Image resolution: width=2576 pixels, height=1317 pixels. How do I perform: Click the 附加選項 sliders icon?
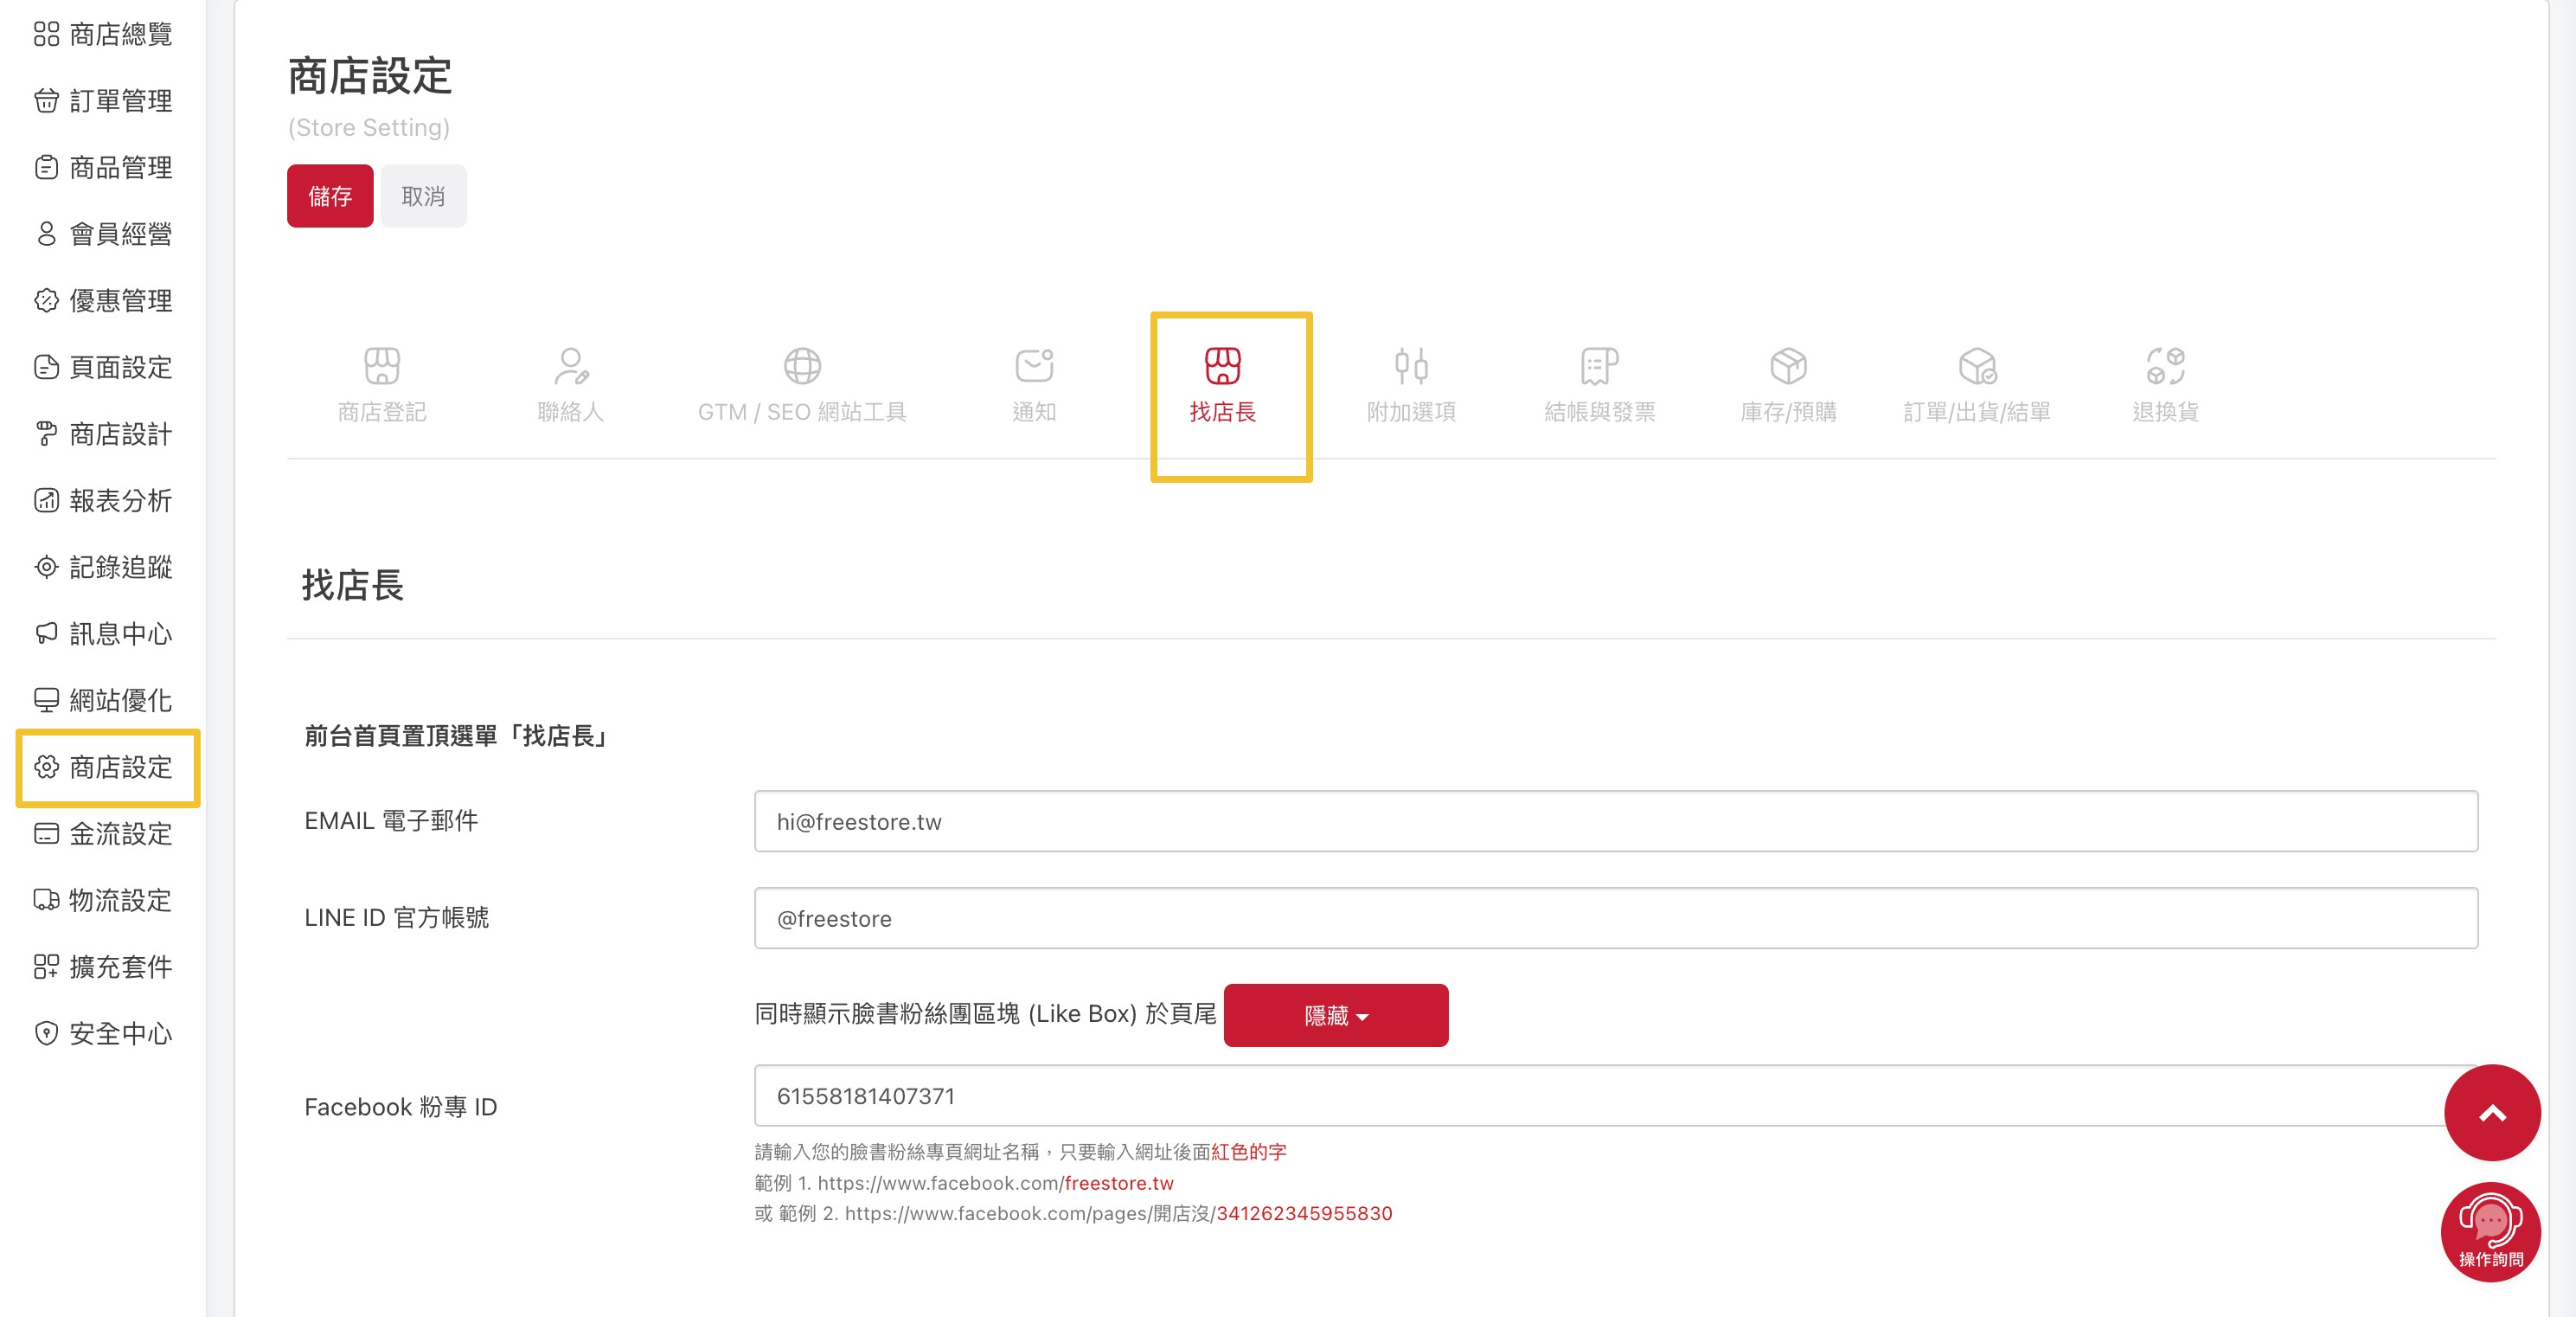pyautogui.click(x=1411, y=366)
